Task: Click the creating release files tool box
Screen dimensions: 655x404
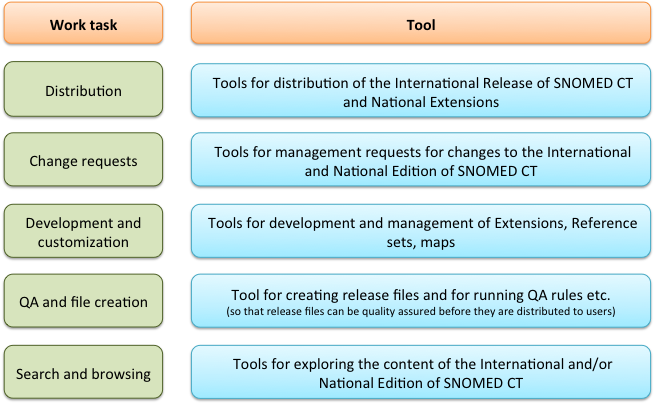Action: coord(421,302)
